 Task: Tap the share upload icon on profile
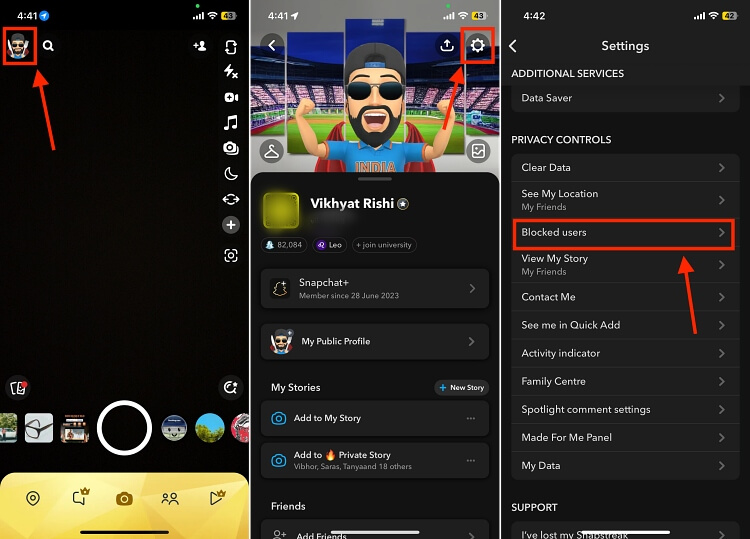[x=447, y=45]
